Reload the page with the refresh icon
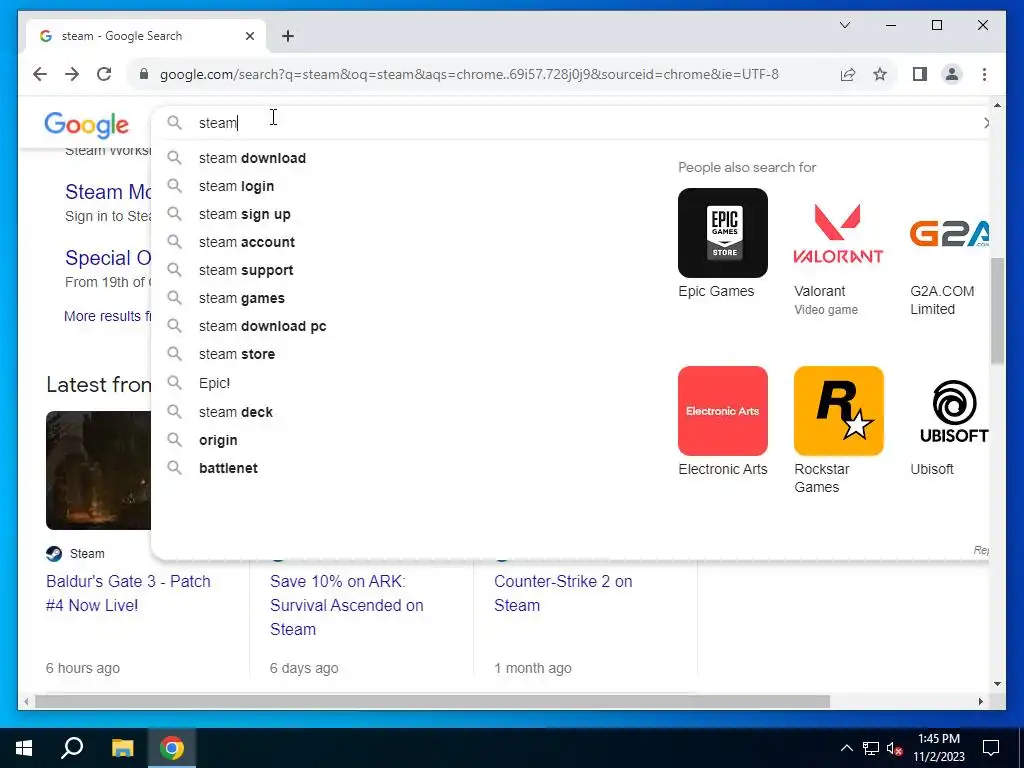Viewport: 1024px width, 768px height. (x=104, y=74)
